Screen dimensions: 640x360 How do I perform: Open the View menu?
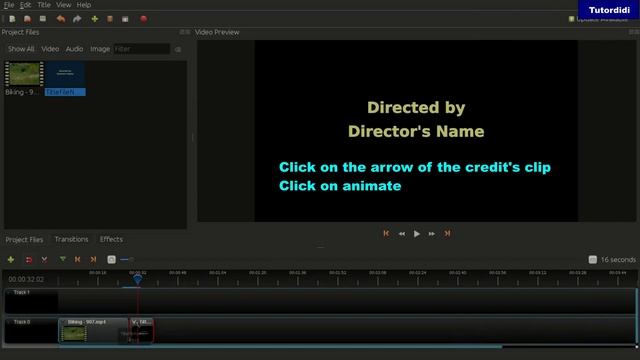63,5
